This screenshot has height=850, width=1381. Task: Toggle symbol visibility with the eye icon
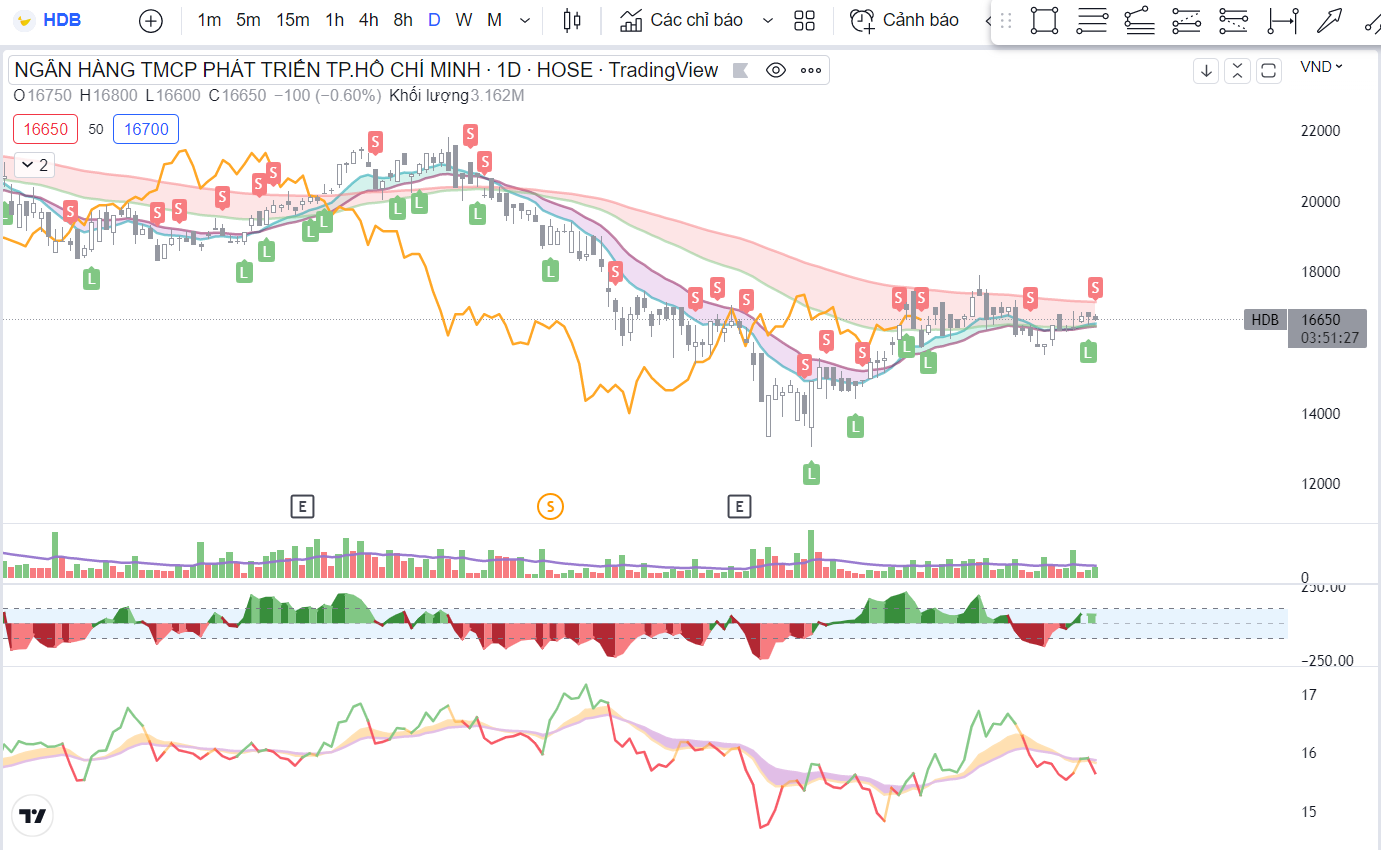pos(776,70)
